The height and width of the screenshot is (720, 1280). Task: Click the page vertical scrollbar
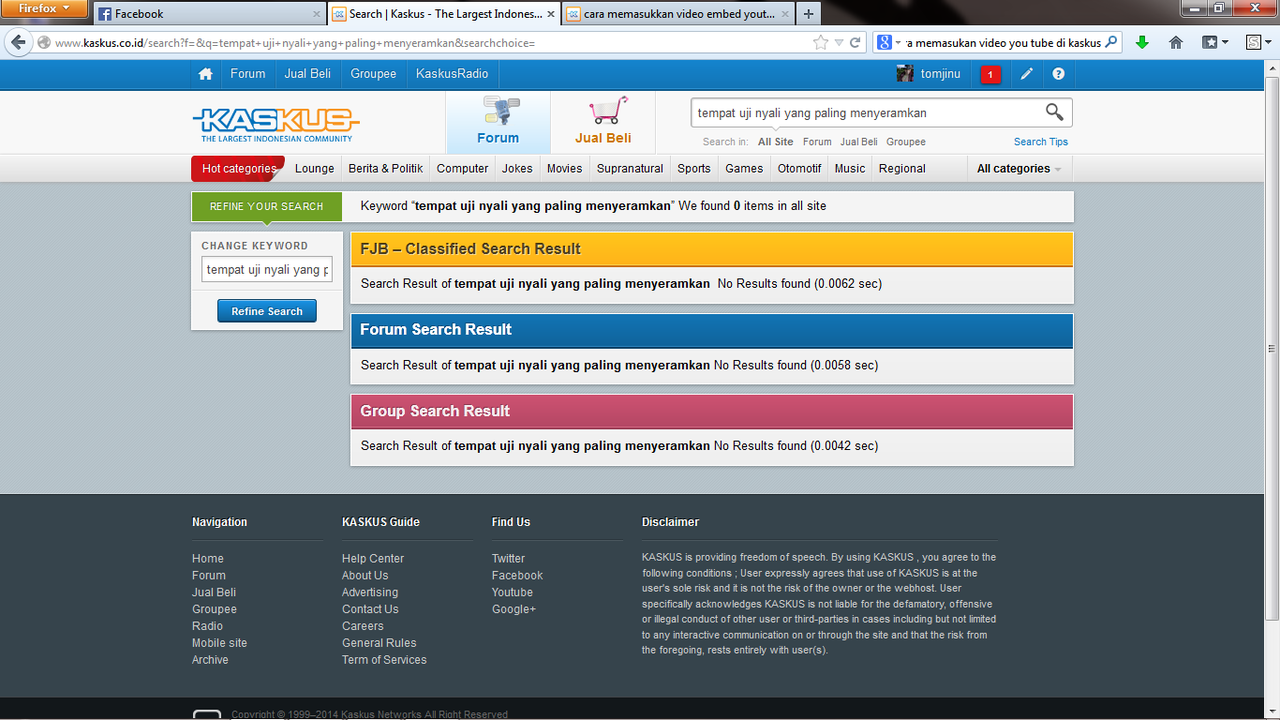1272,350
